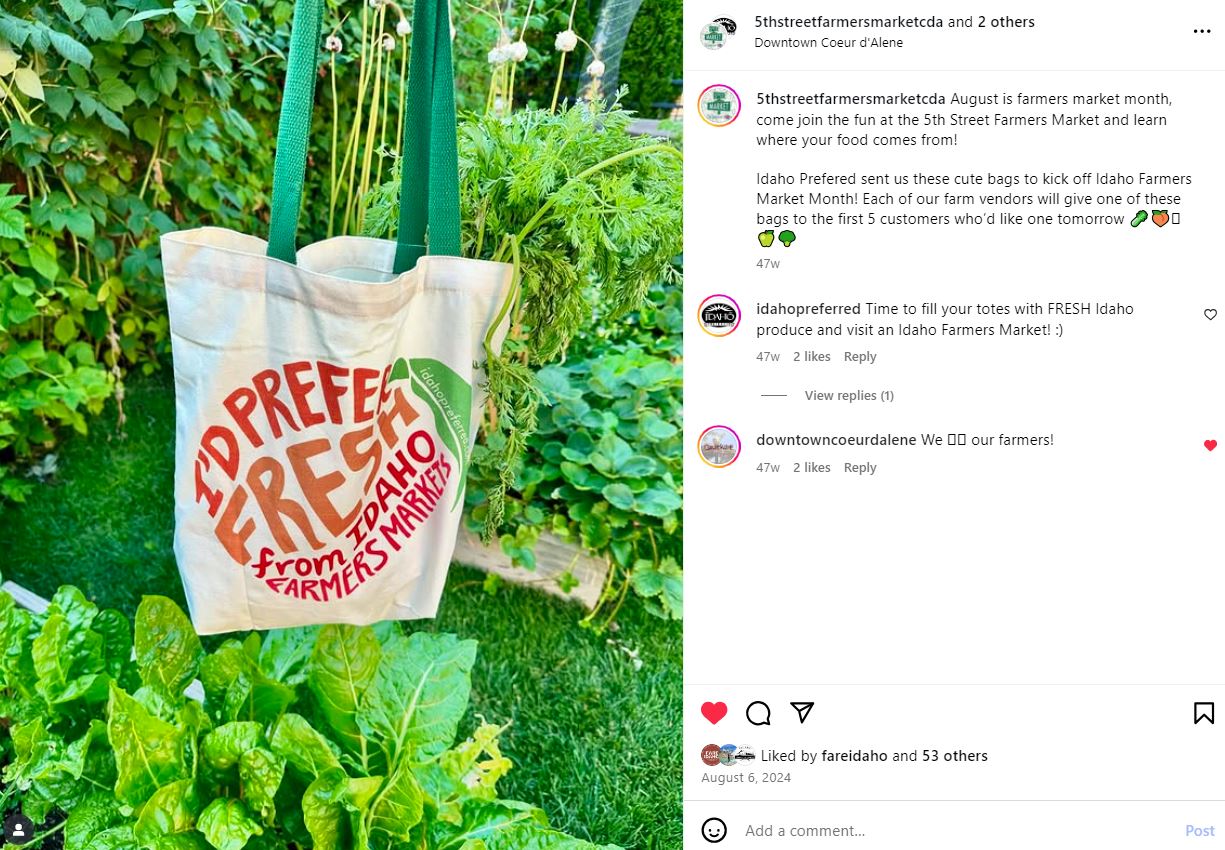Like the idahopreferred comment heart
This screenshot has width=1225, height=850.
[x=1210, y=315]
